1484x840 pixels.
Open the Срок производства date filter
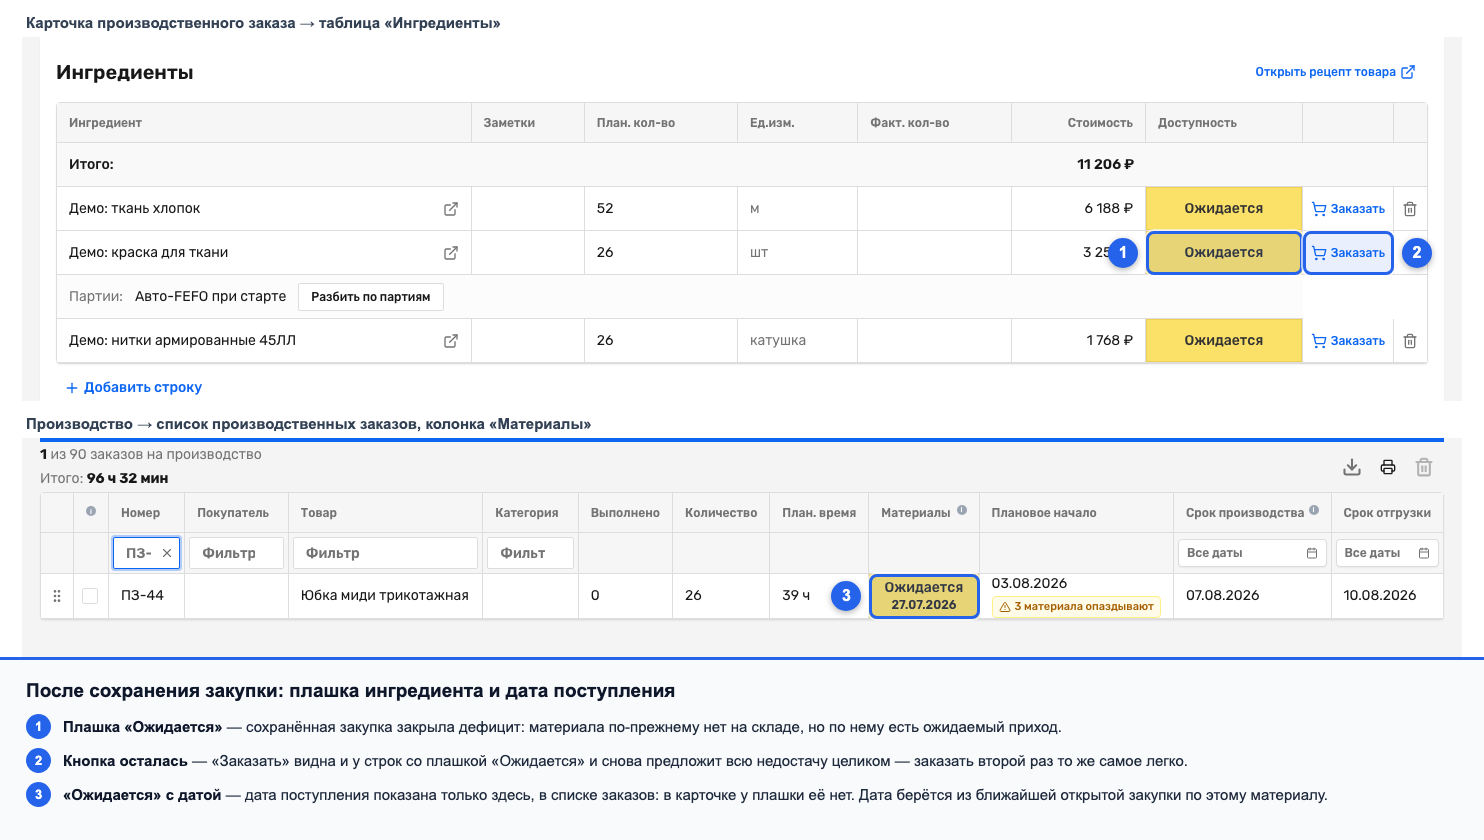[x=1252, y=553]
